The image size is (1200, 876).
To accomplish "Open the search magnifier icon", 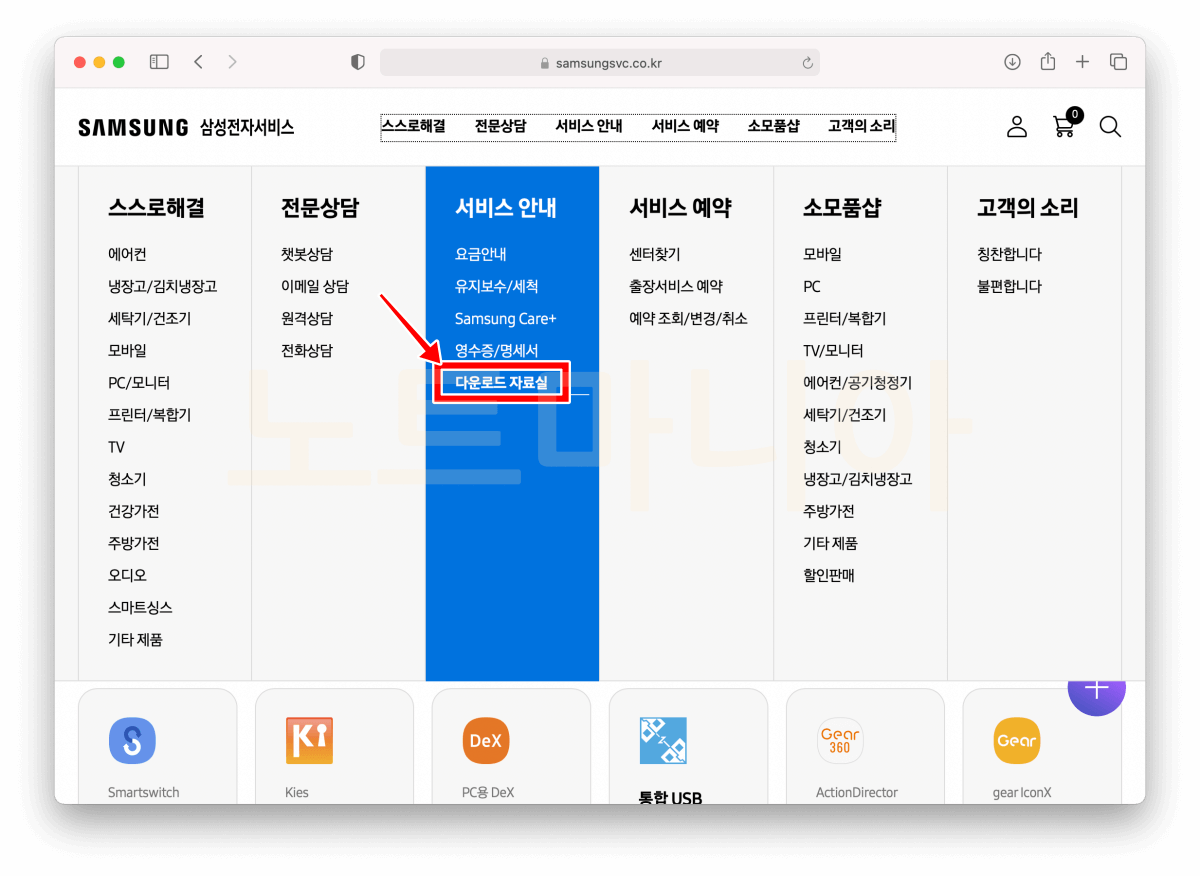I will 1110,127.
